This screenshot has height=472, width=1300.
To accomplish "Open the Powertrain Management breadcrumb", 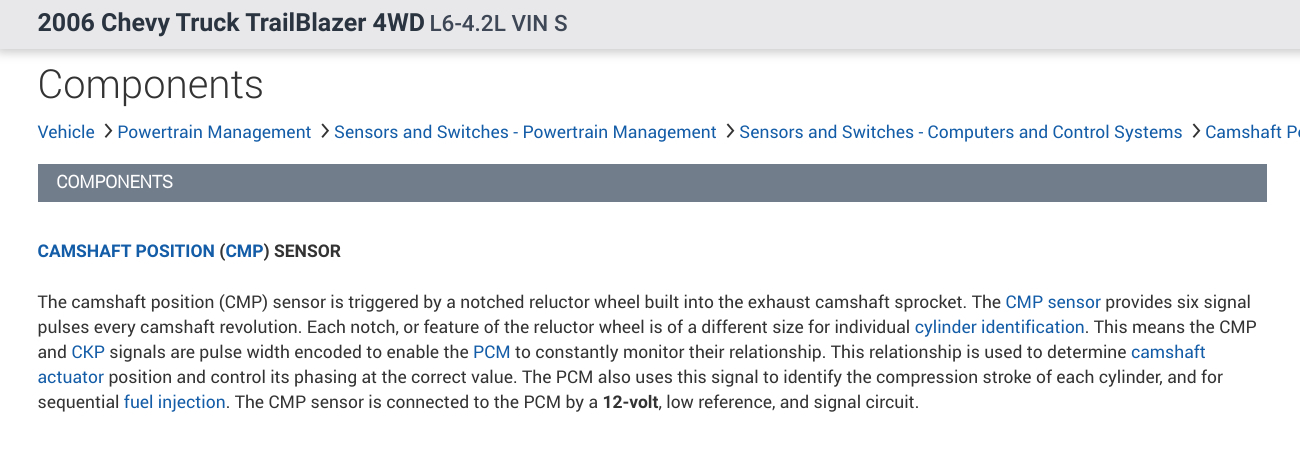I will [x=214, y=132].
